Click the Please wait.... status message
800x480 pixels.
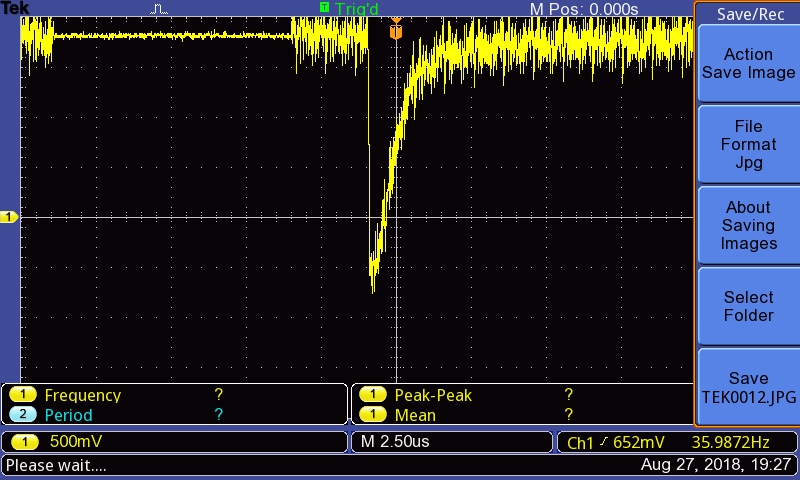[56, 465]
